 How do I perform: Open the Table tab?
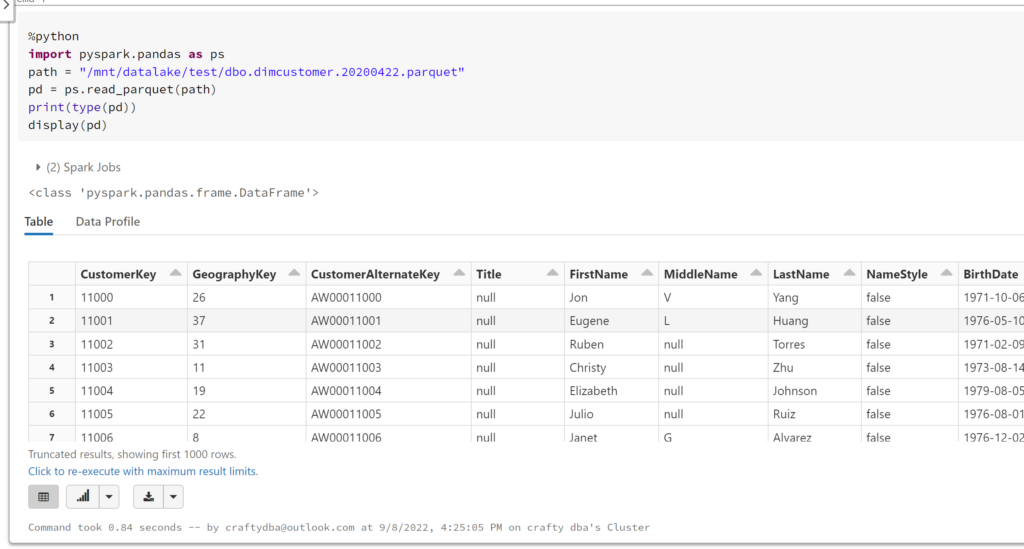(x=39, y=221)
